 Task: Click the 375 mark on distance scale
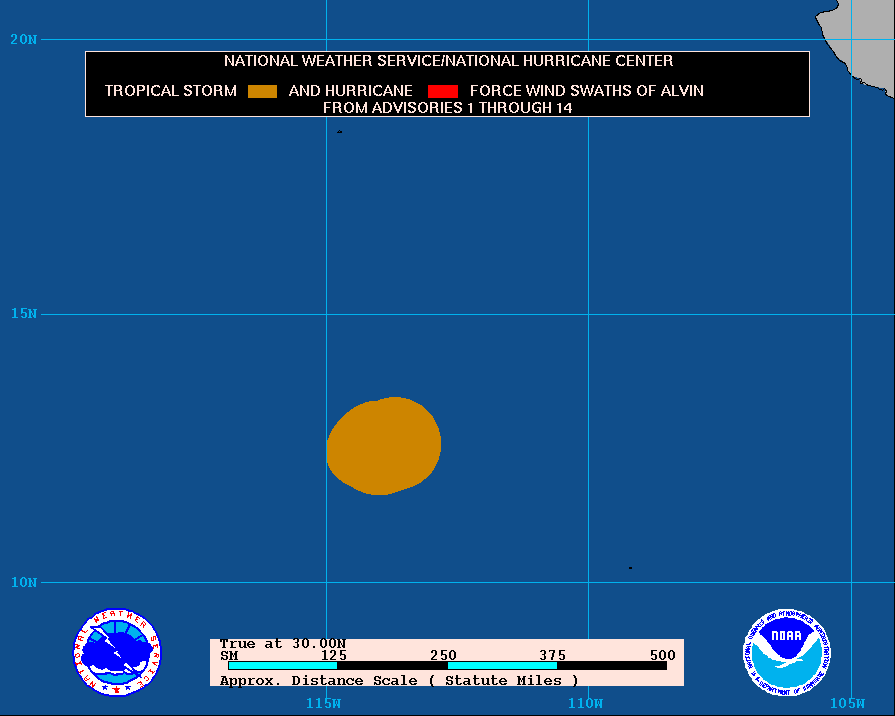tap(553, 655)
